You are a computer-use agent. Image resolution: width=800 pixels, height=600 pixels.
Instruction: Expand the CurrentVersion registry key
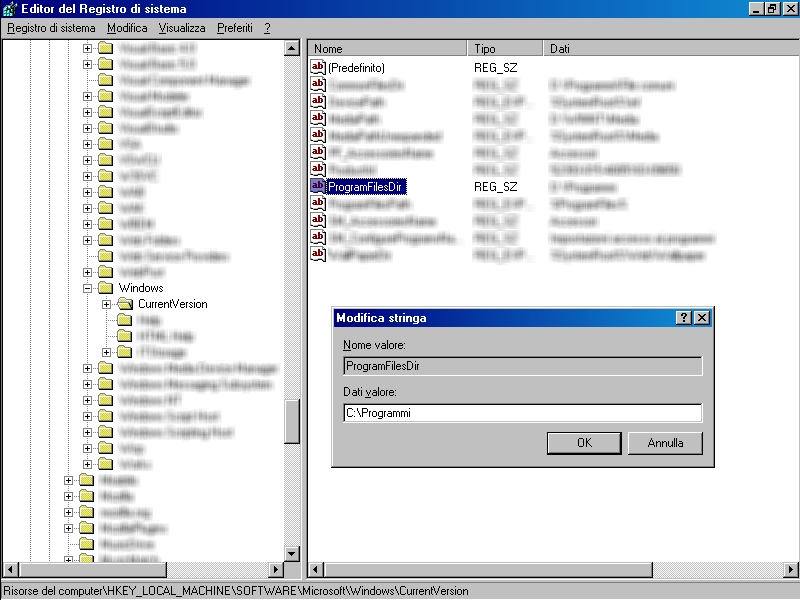pyautogui.click(x=107, y=304)
